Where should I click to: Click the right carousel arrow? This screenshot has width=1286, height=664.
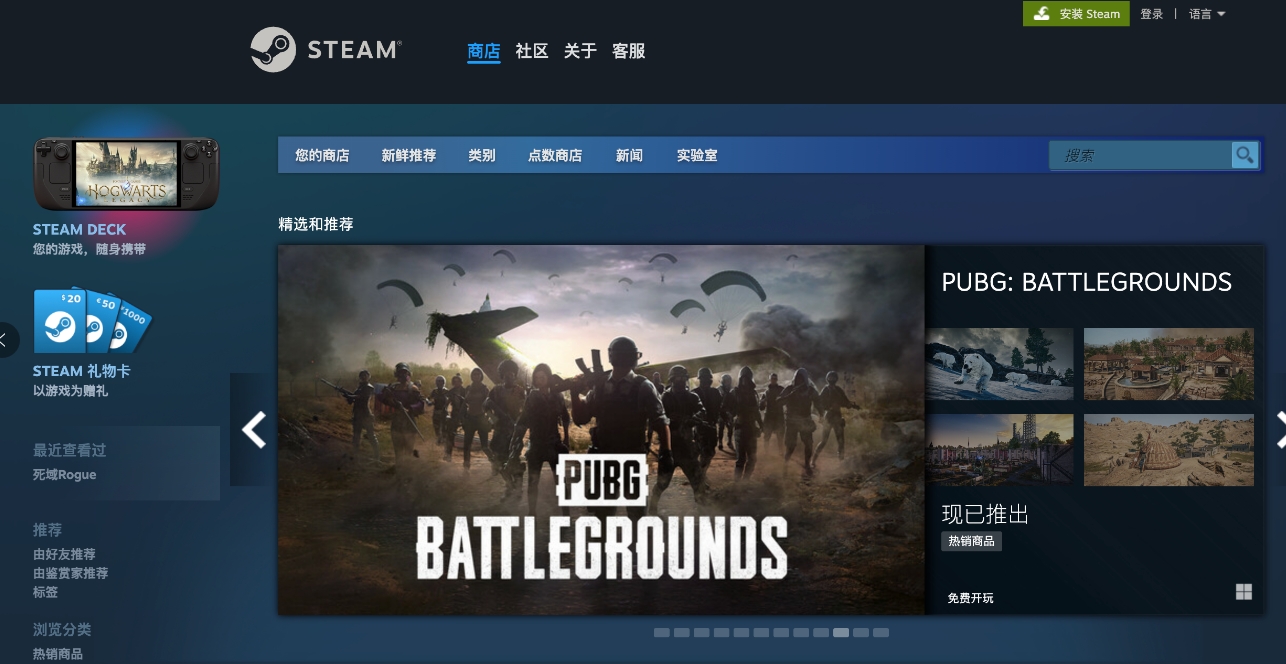click(x=1278, y=430)
